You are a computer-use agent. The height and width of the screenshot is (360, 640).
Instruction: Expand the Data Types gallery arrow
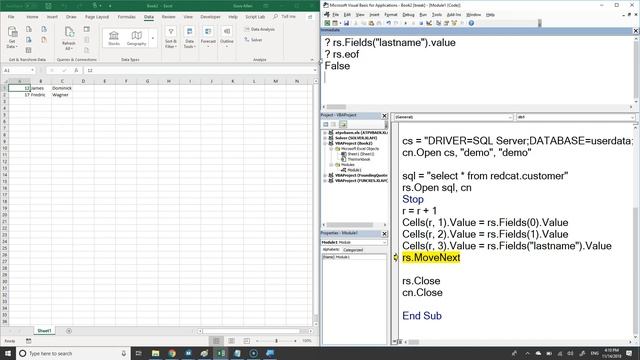click(153, 38)
